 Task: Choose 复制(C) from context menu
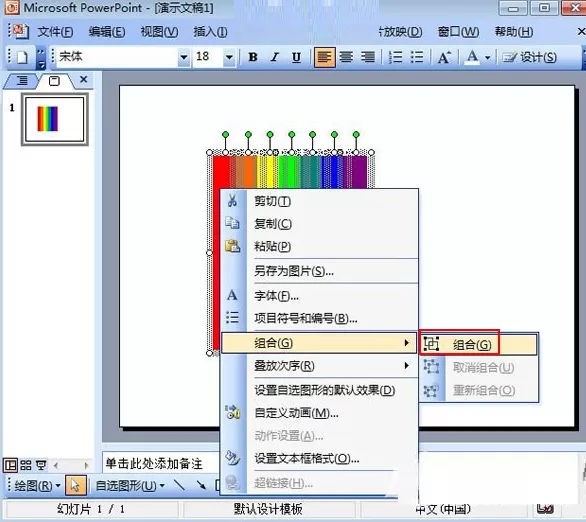pos(319,224)
